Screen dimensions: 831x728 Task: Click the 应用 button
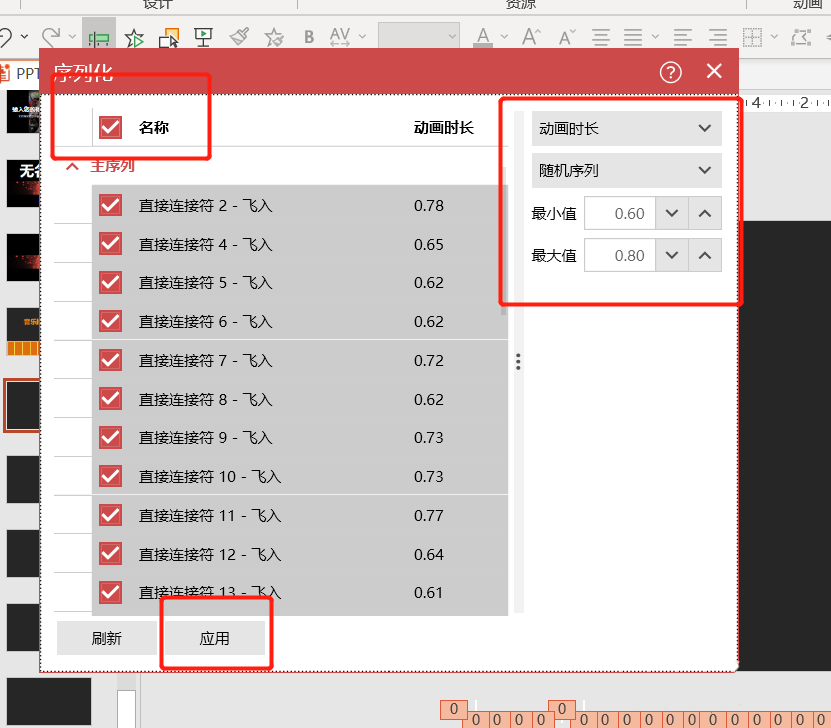[215, 637]
